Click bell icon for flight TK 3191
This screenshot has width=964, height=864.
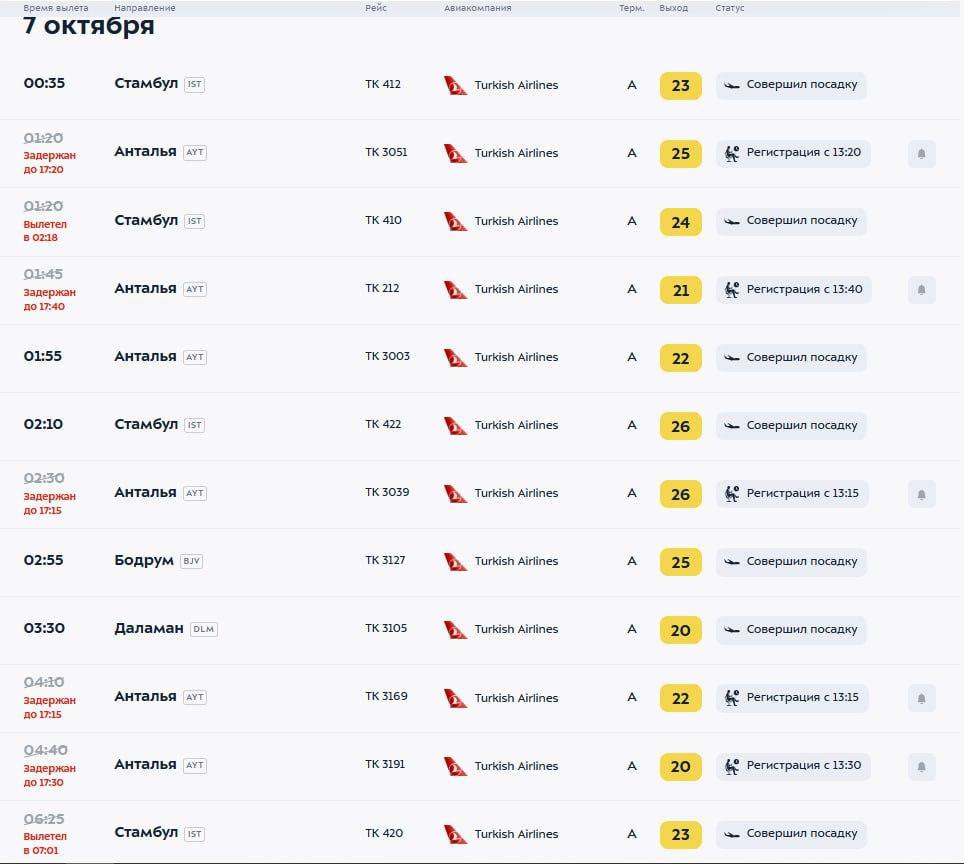[x=921, y=766]
